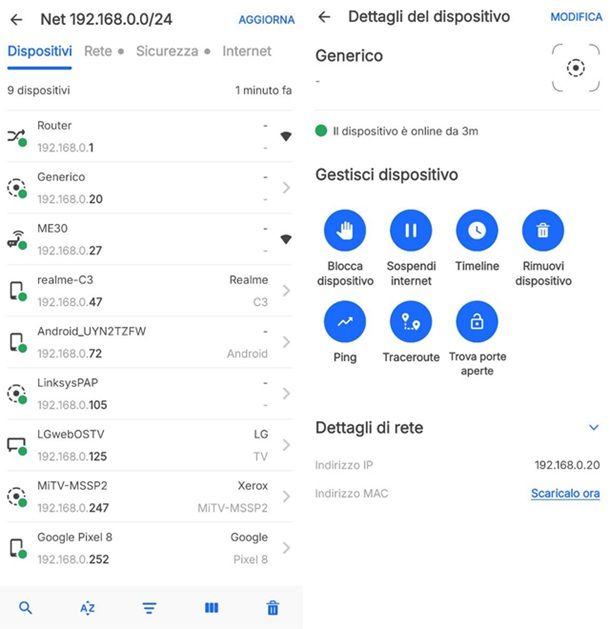This screenshot has width=610, height=629.
Task: Go back from Dettagli del dispositivo screen
Action: 324,17
